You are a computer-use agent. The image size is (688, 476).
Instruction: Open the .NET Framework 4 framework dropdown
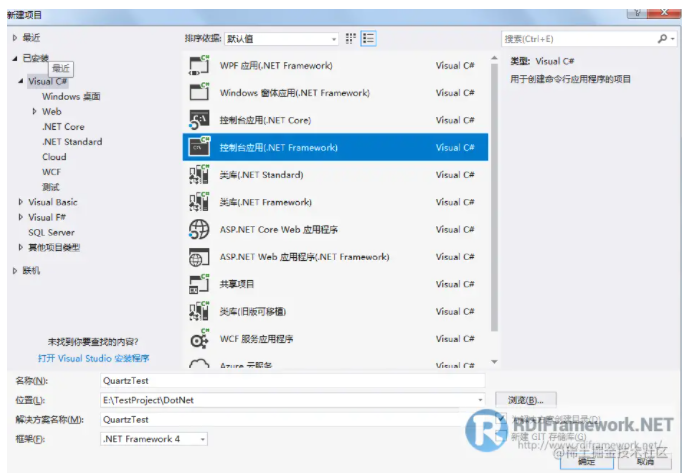click(x=154, y=439)
